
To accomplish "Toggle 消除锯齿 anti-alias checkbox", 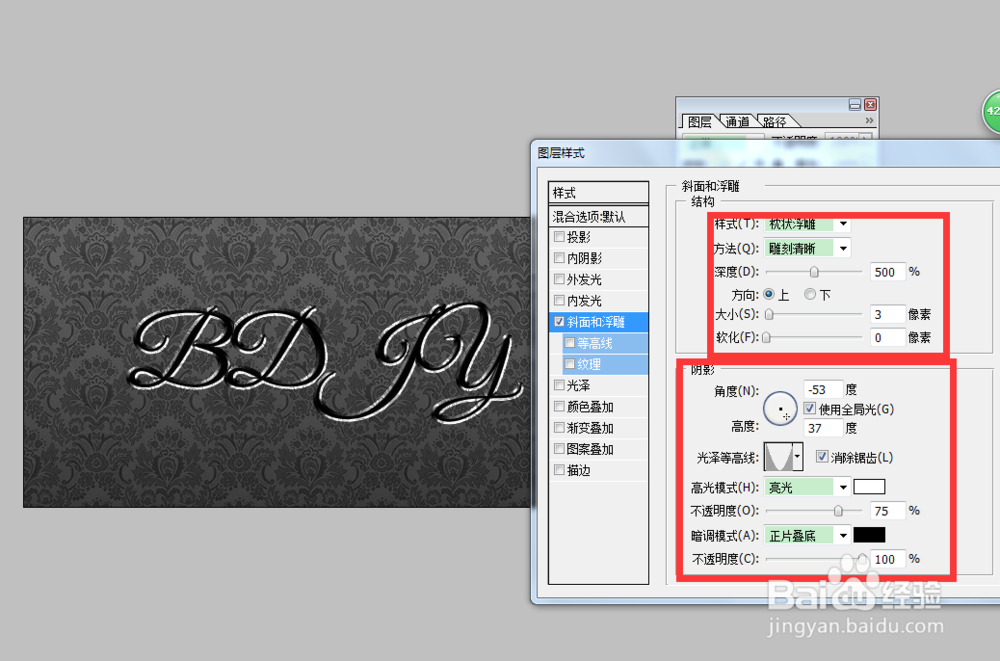I will [x=822, y=457].
